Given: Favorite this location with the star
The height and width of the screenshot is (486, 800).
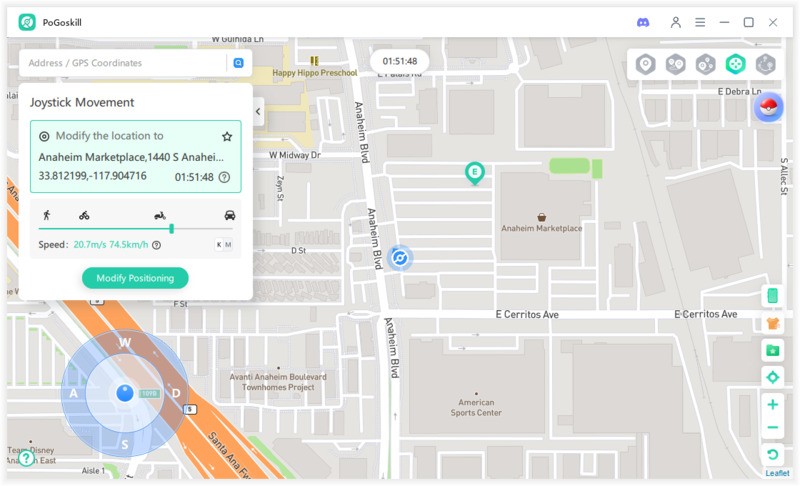Looking at the screenshot, I should [x=227, y=136].
